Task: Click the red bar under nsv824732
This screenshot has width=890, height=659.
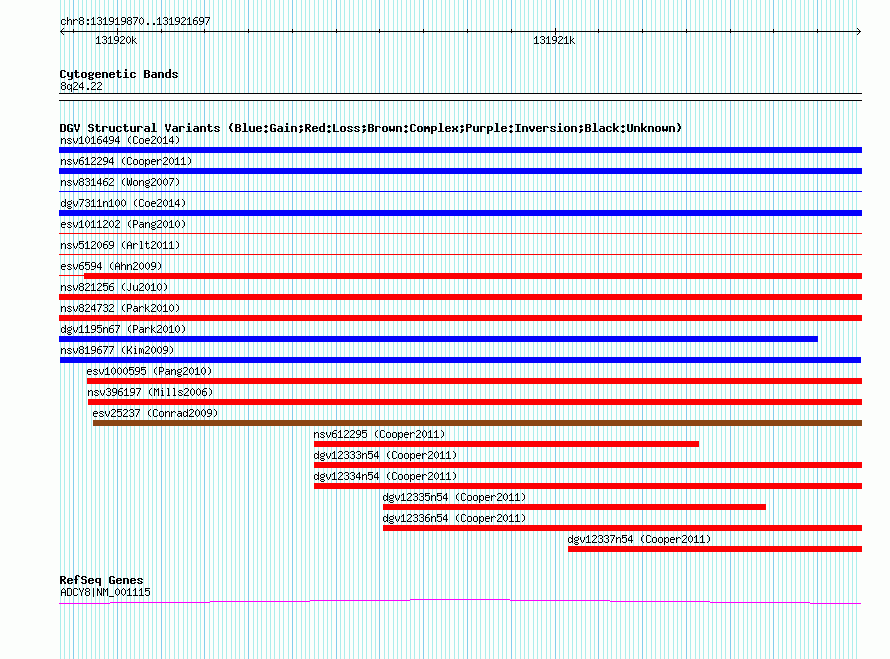Action: [460, 318]
